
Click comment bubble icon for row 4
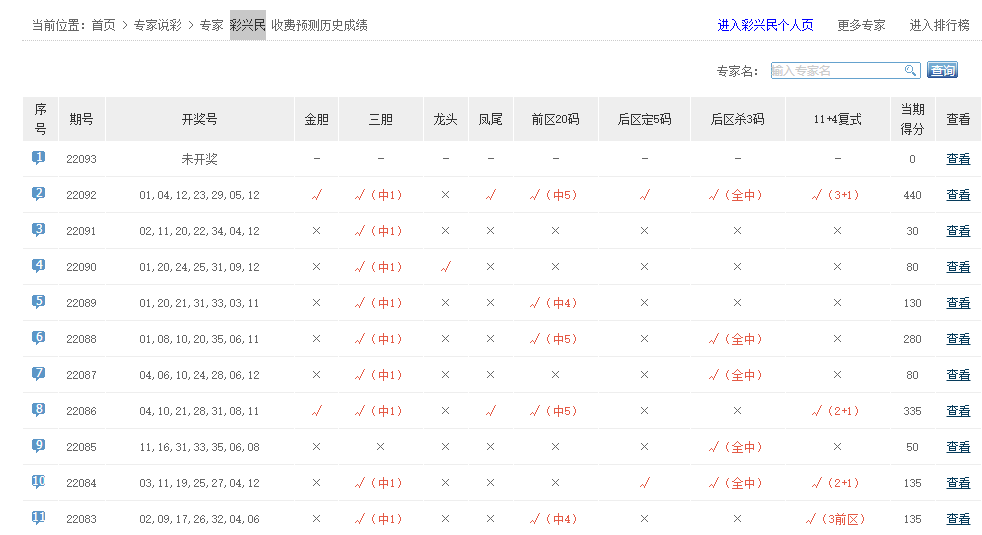point(39,266)
